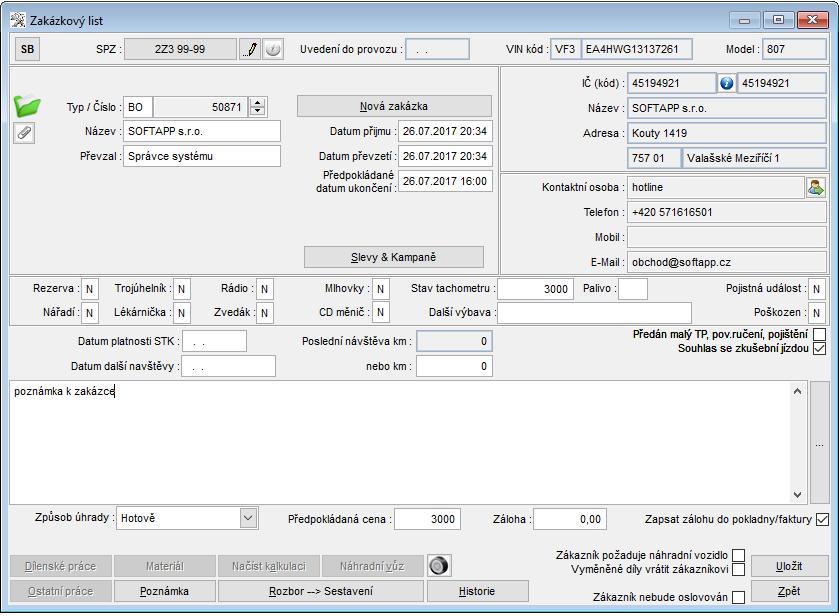The width and height of the screenshot is (839, 616).
Task: Click the 'nebo km' field
Action: (454, 367)
